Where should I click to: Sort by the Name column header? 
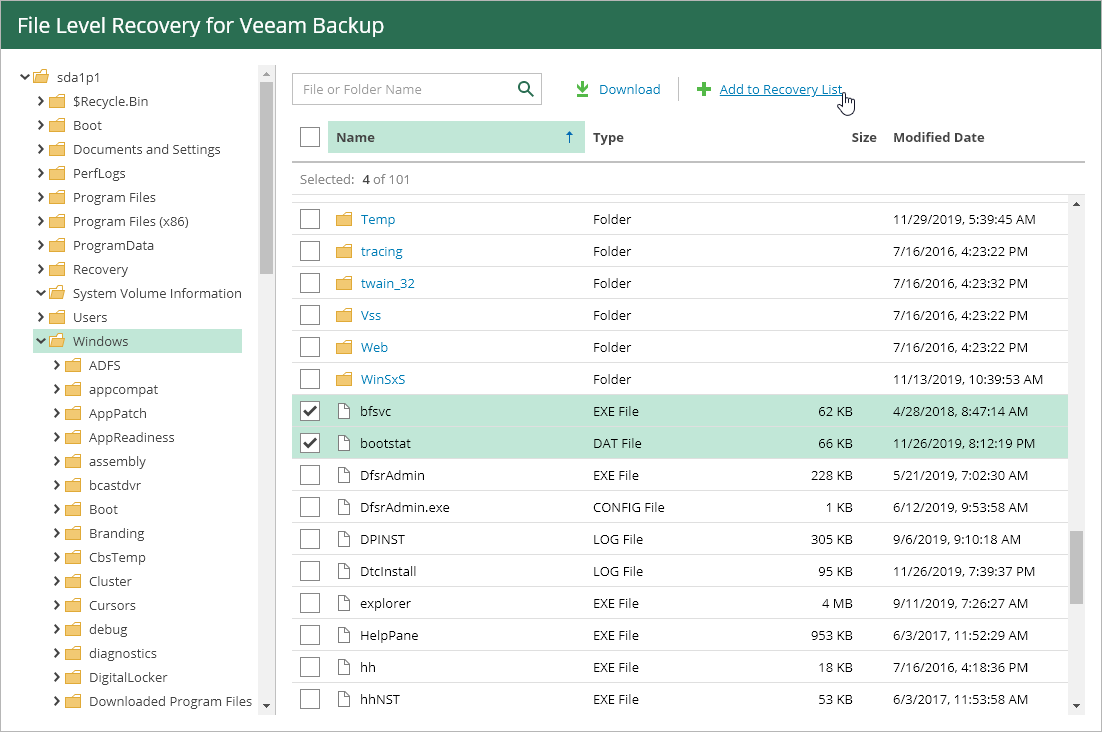pos(456,137)
